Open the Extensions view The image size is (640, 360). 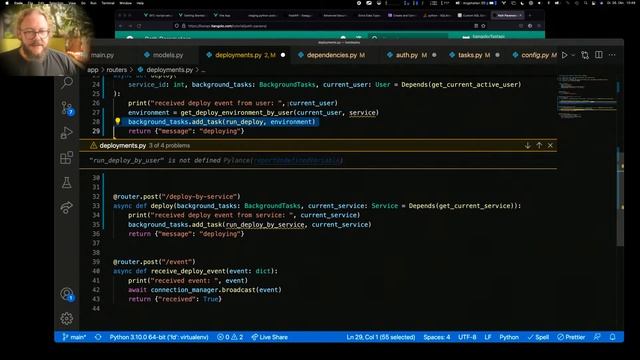(x=67, y=158)
